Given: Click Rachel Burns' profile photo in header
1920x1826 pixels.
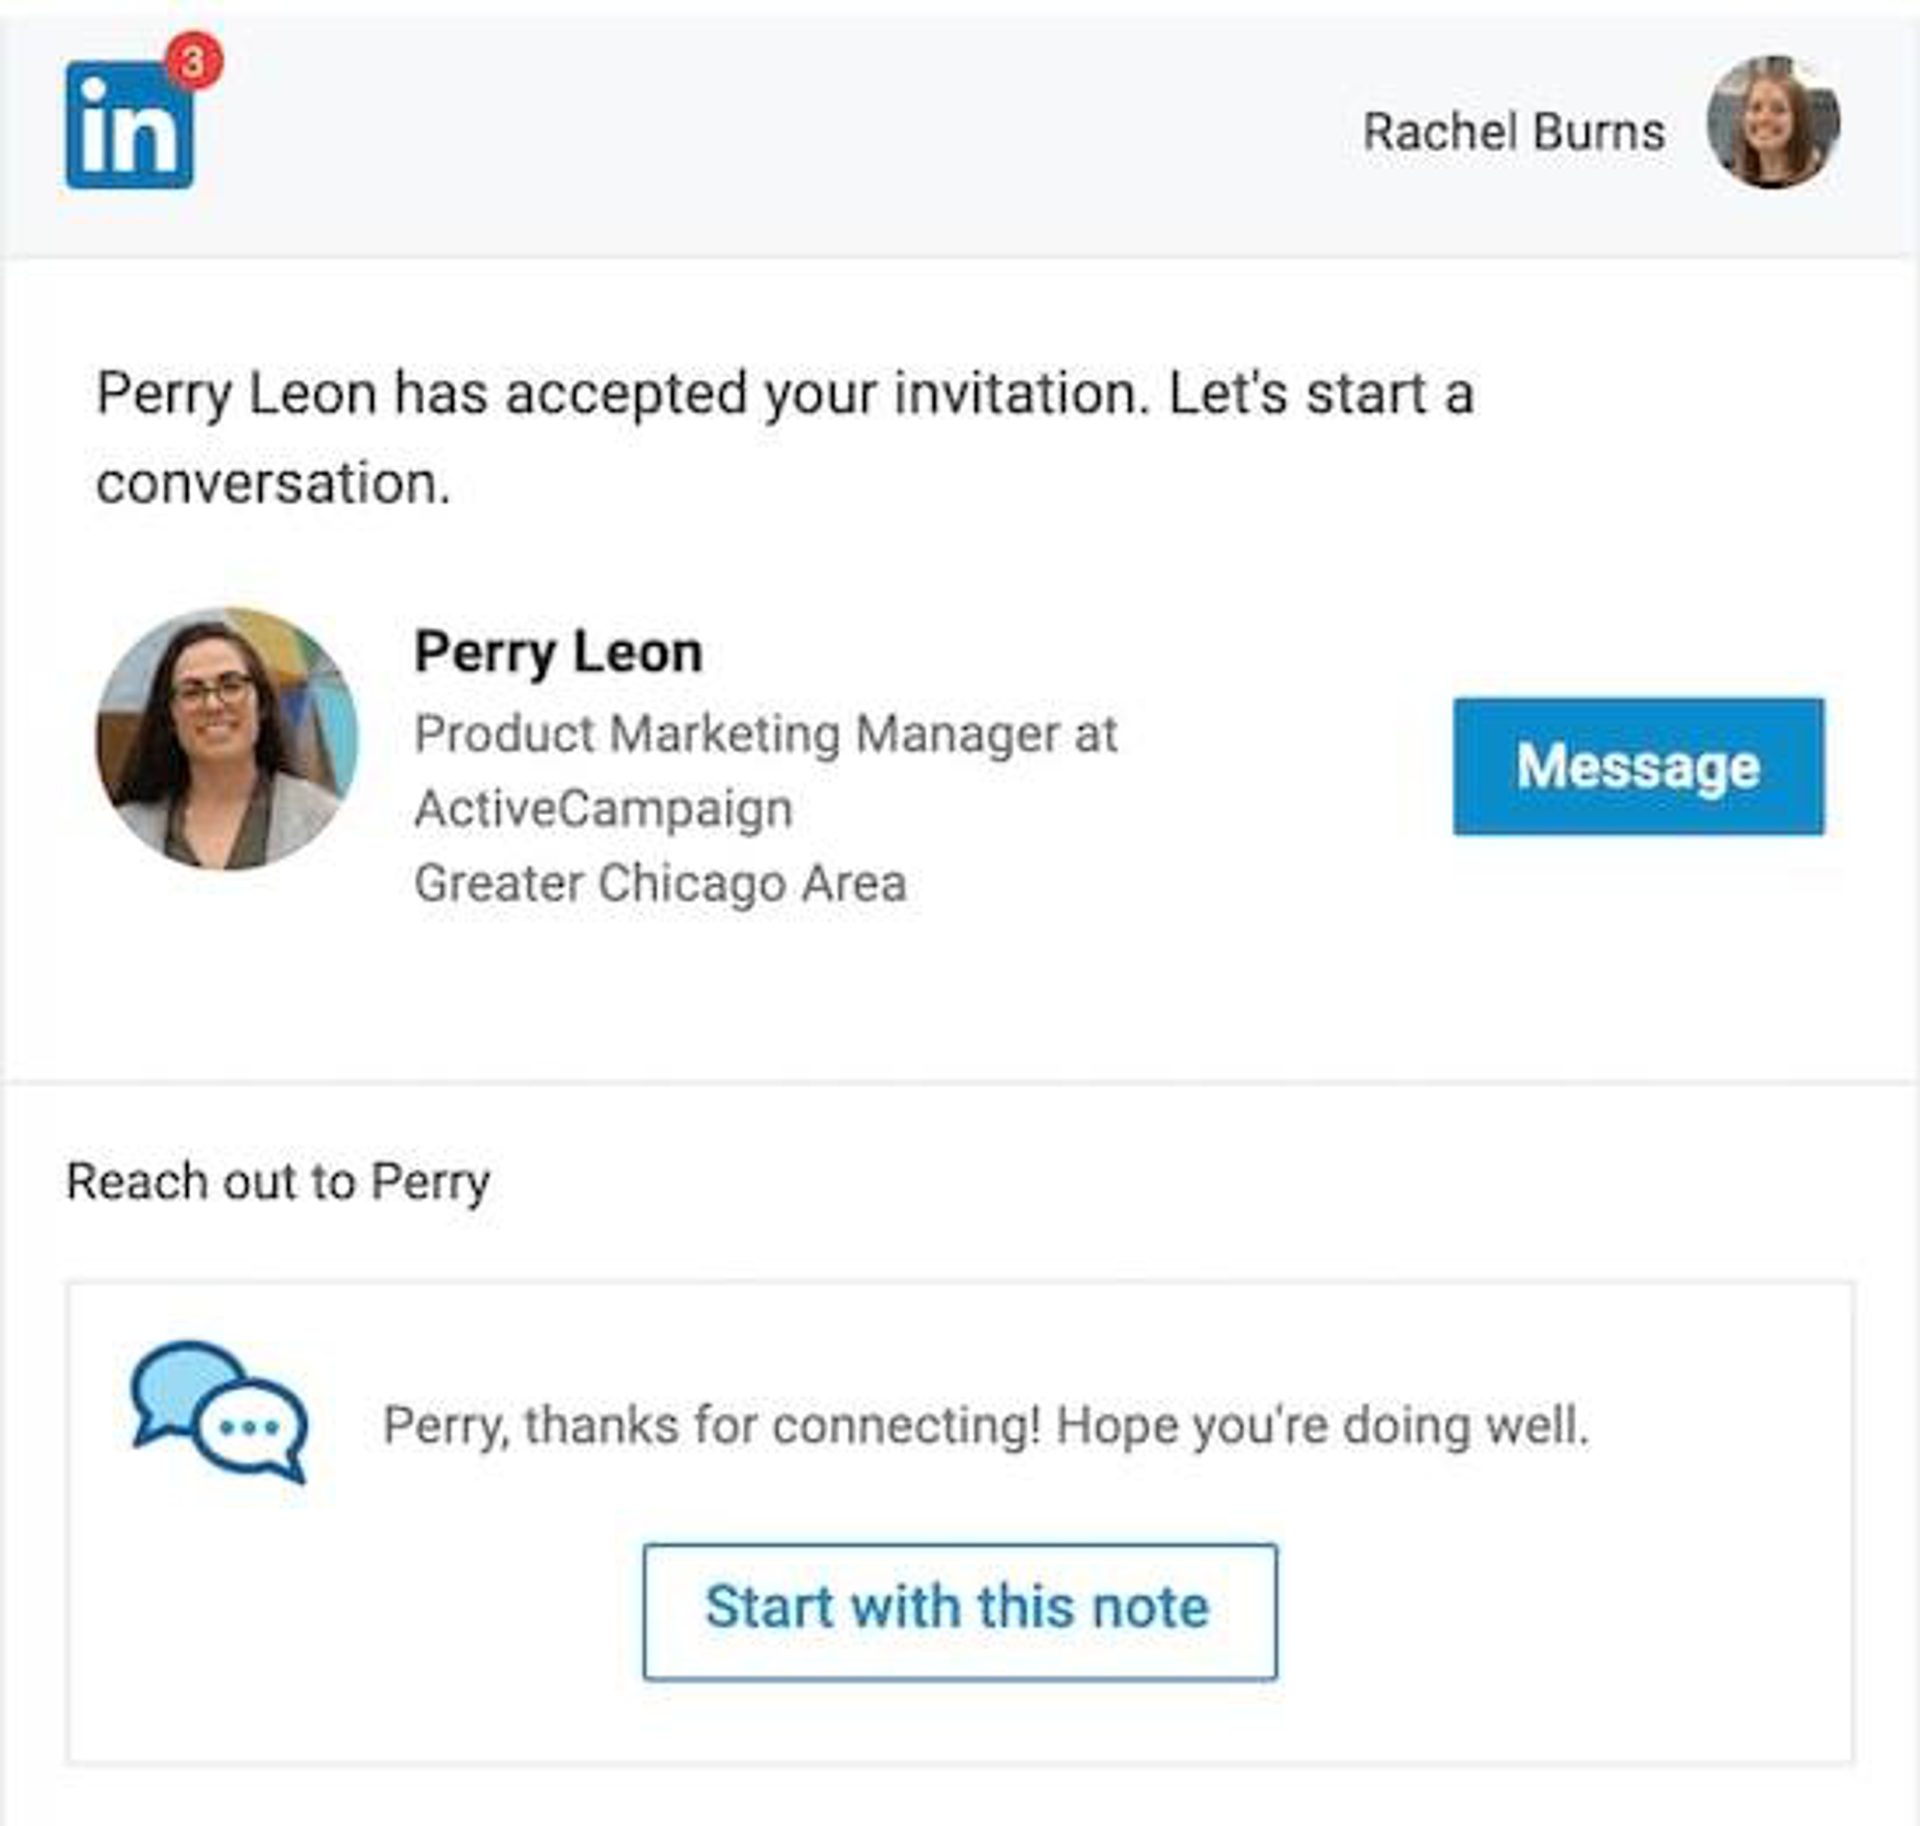Looking at the screenshot, I should [1772, 123].
